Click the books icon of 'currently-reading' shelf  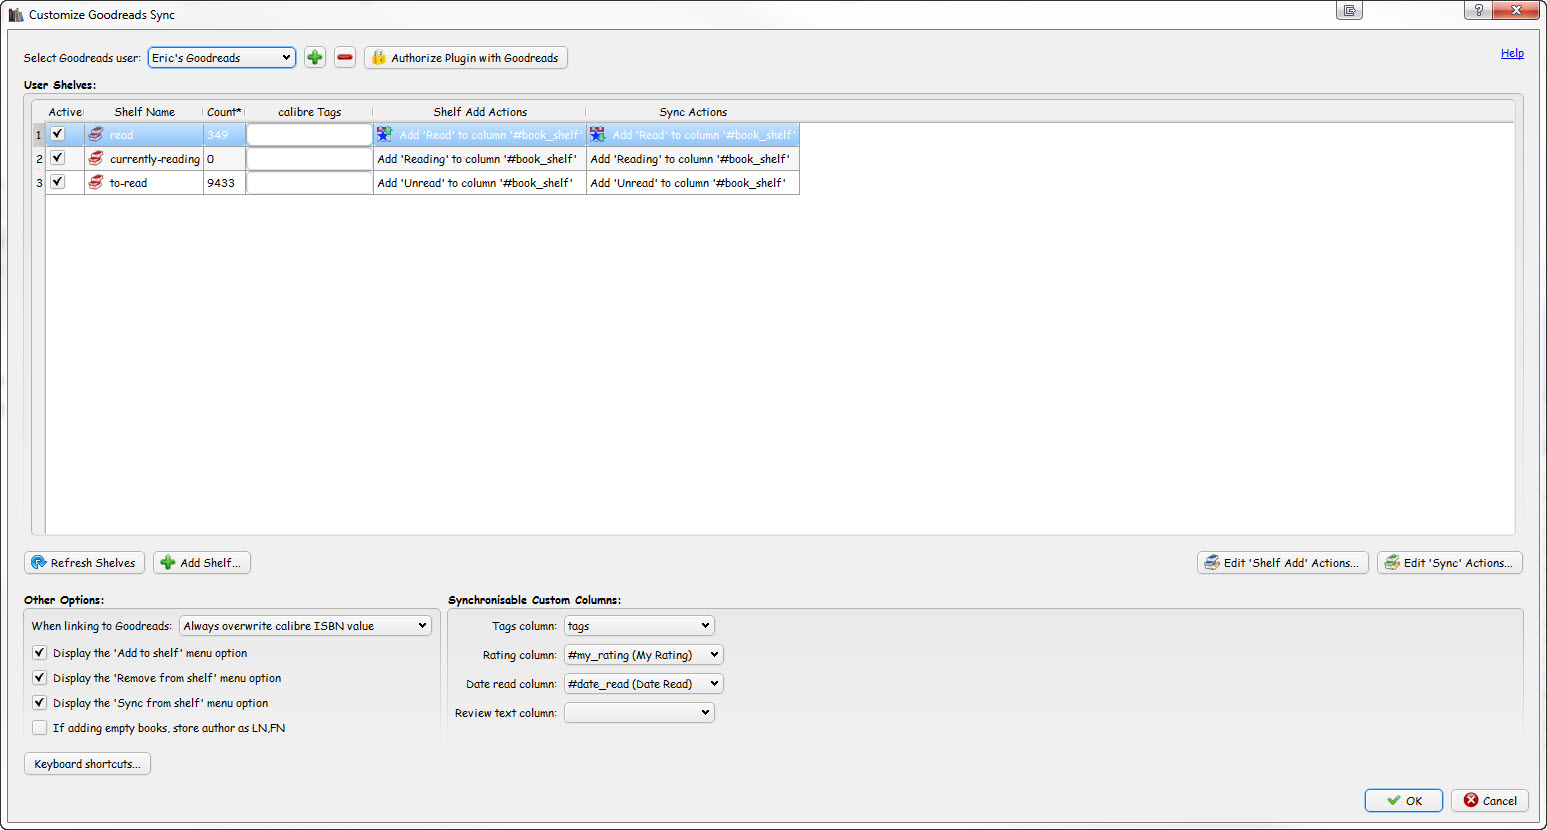pyautogui.click(x=96, y=159)
